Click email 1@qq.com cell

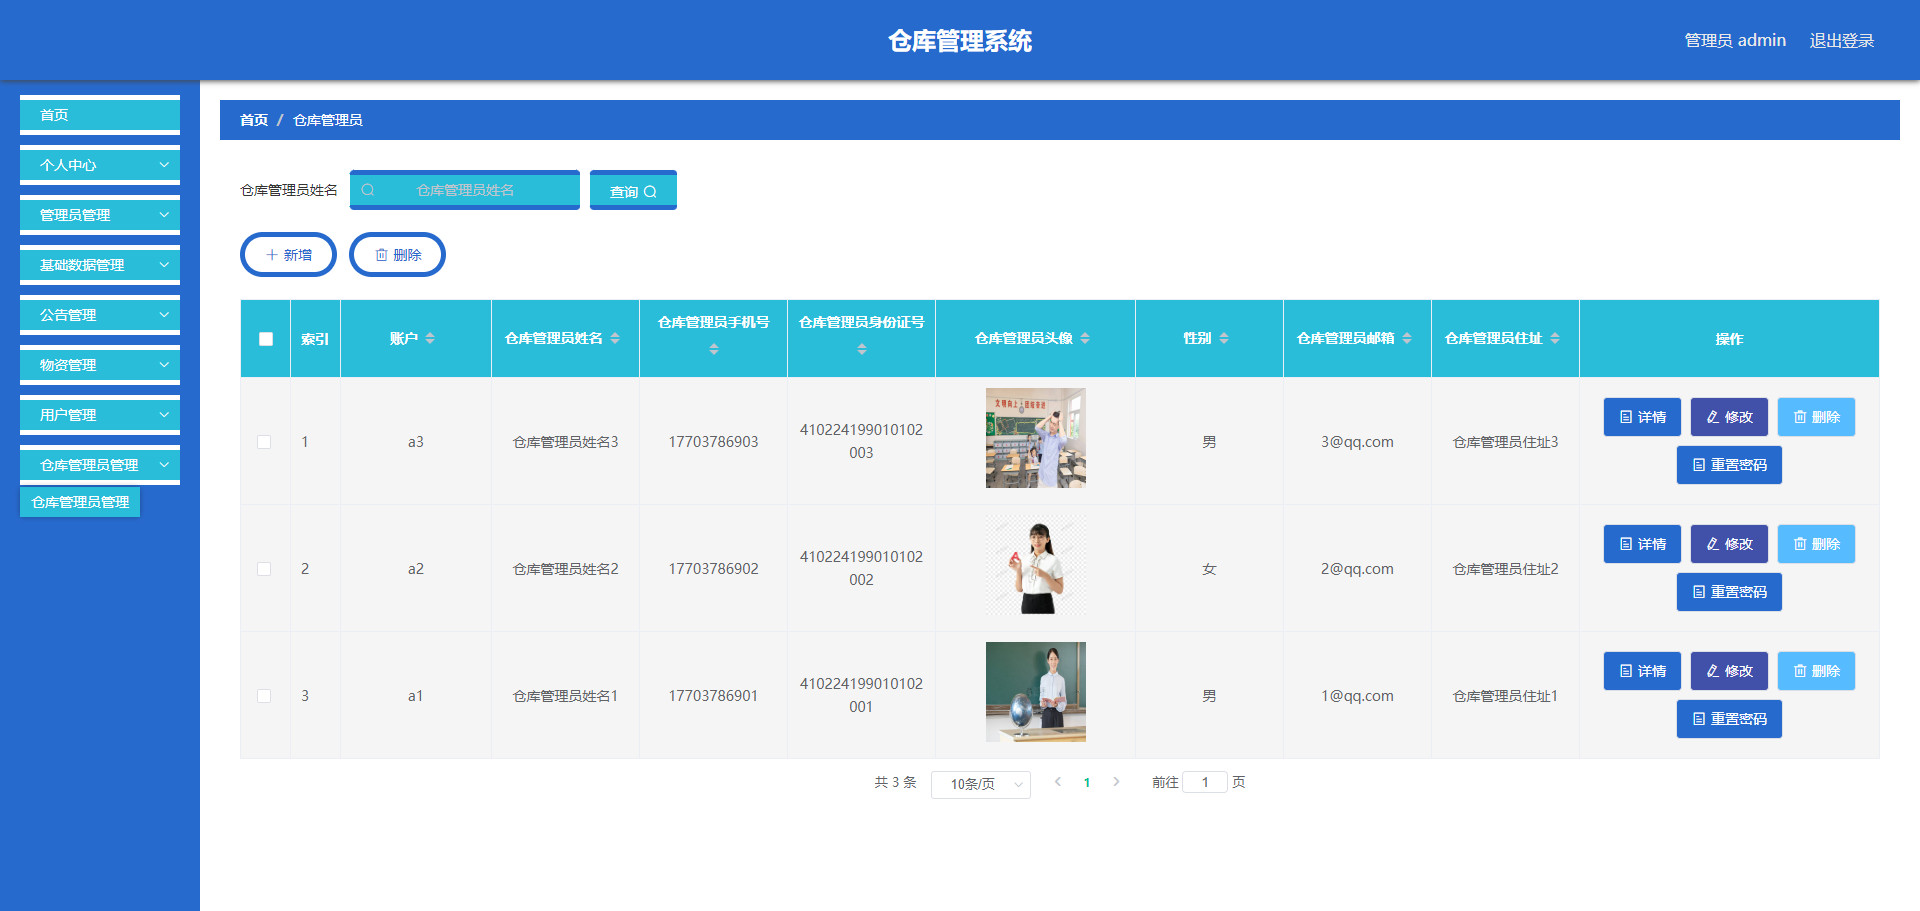click(x=1357, y=696)
